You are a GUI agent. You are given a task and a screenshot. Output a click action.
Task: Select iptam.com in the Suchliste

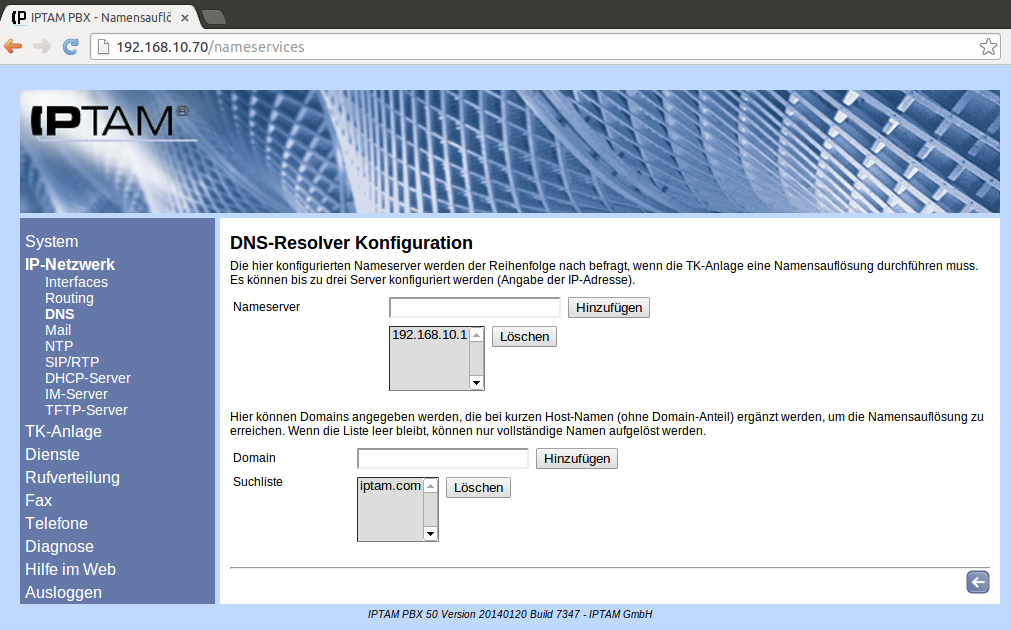pos(390,486)
